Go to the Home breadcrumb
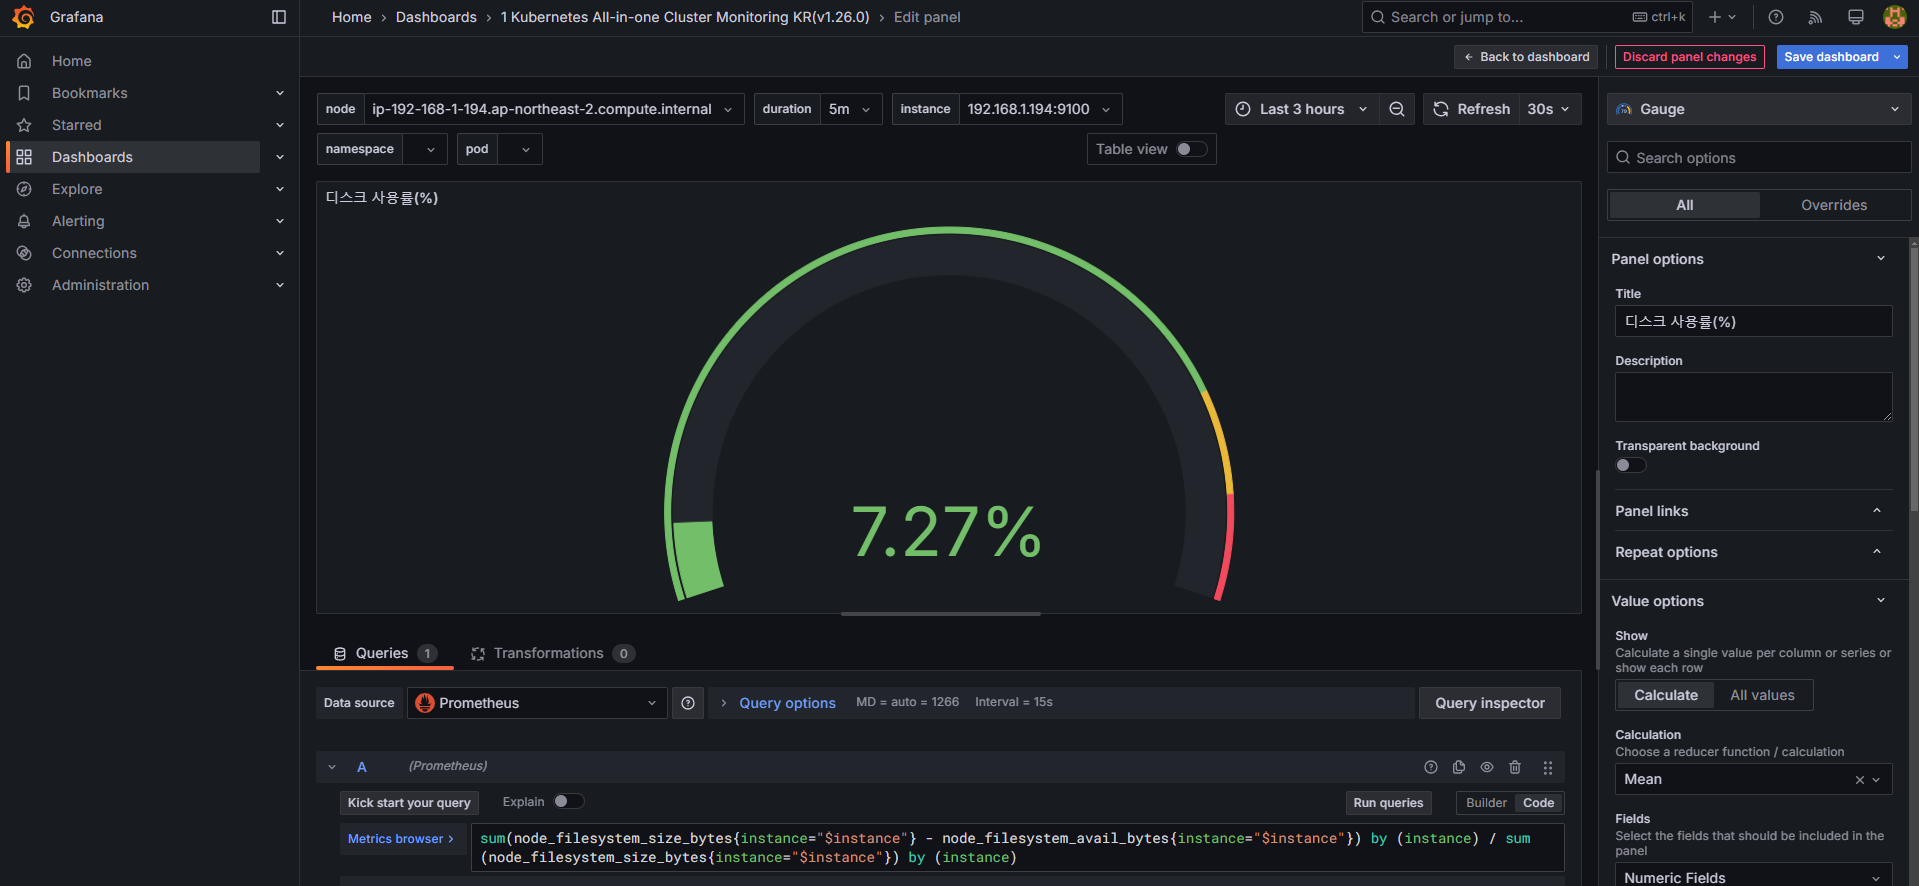Viewport: 1919px width, 886px height. pos(351,17)
